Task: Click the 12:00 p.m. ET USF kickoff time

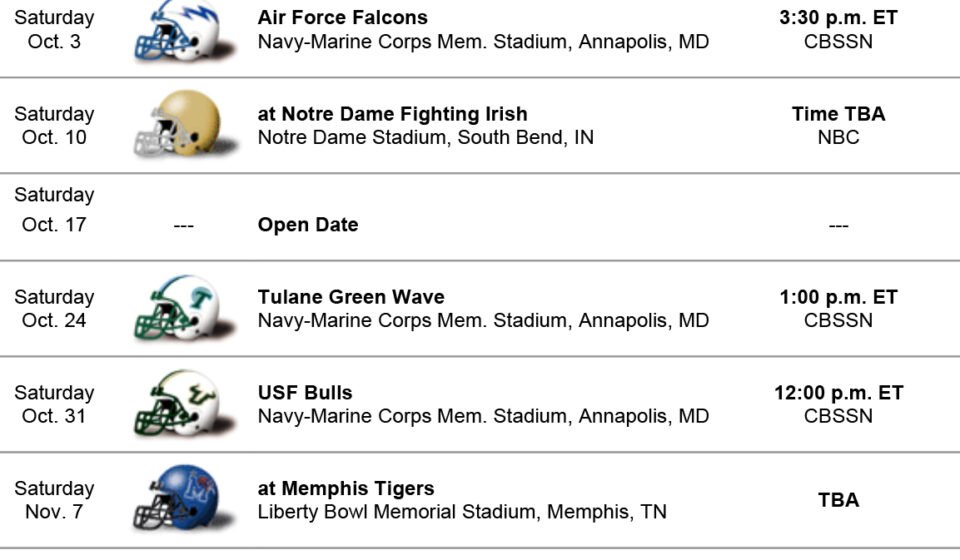Action: tap(838, 392)
